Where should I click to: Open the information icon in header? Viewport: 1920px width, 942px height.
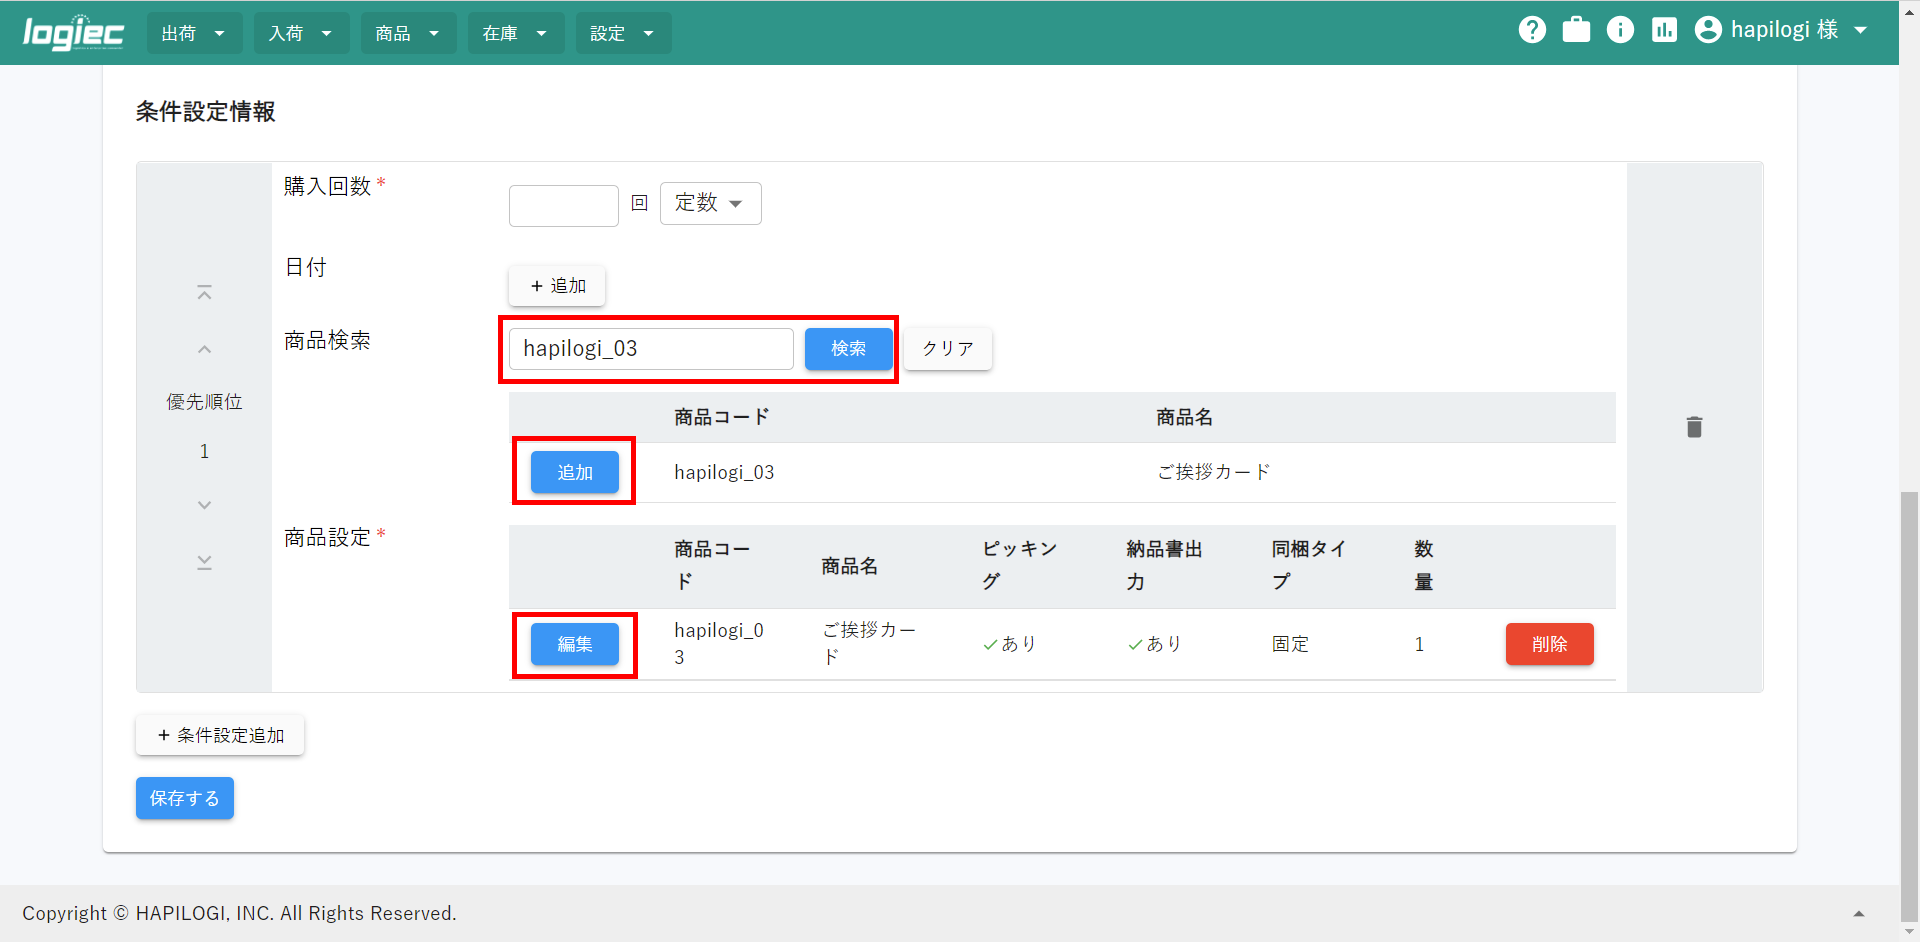click(x=1620, y=30)
